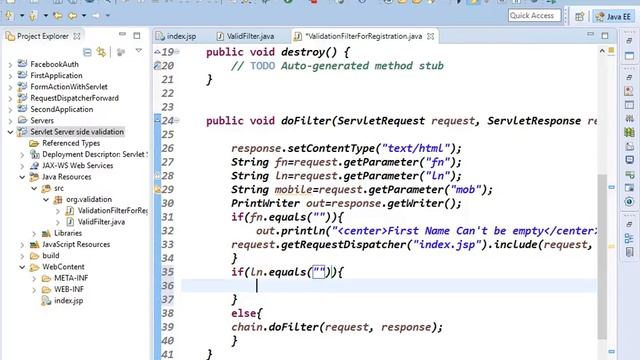Click the top yellow overview ruler indicator

tap(611, 50)
